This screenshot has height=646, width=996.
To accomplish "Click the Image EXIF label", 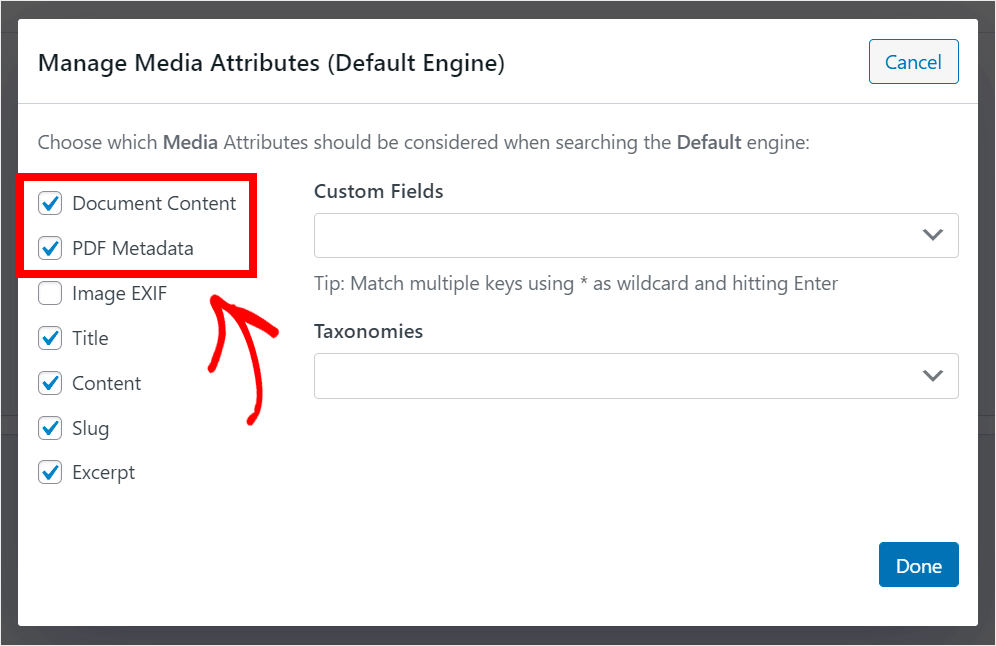I will pos(119,293).
